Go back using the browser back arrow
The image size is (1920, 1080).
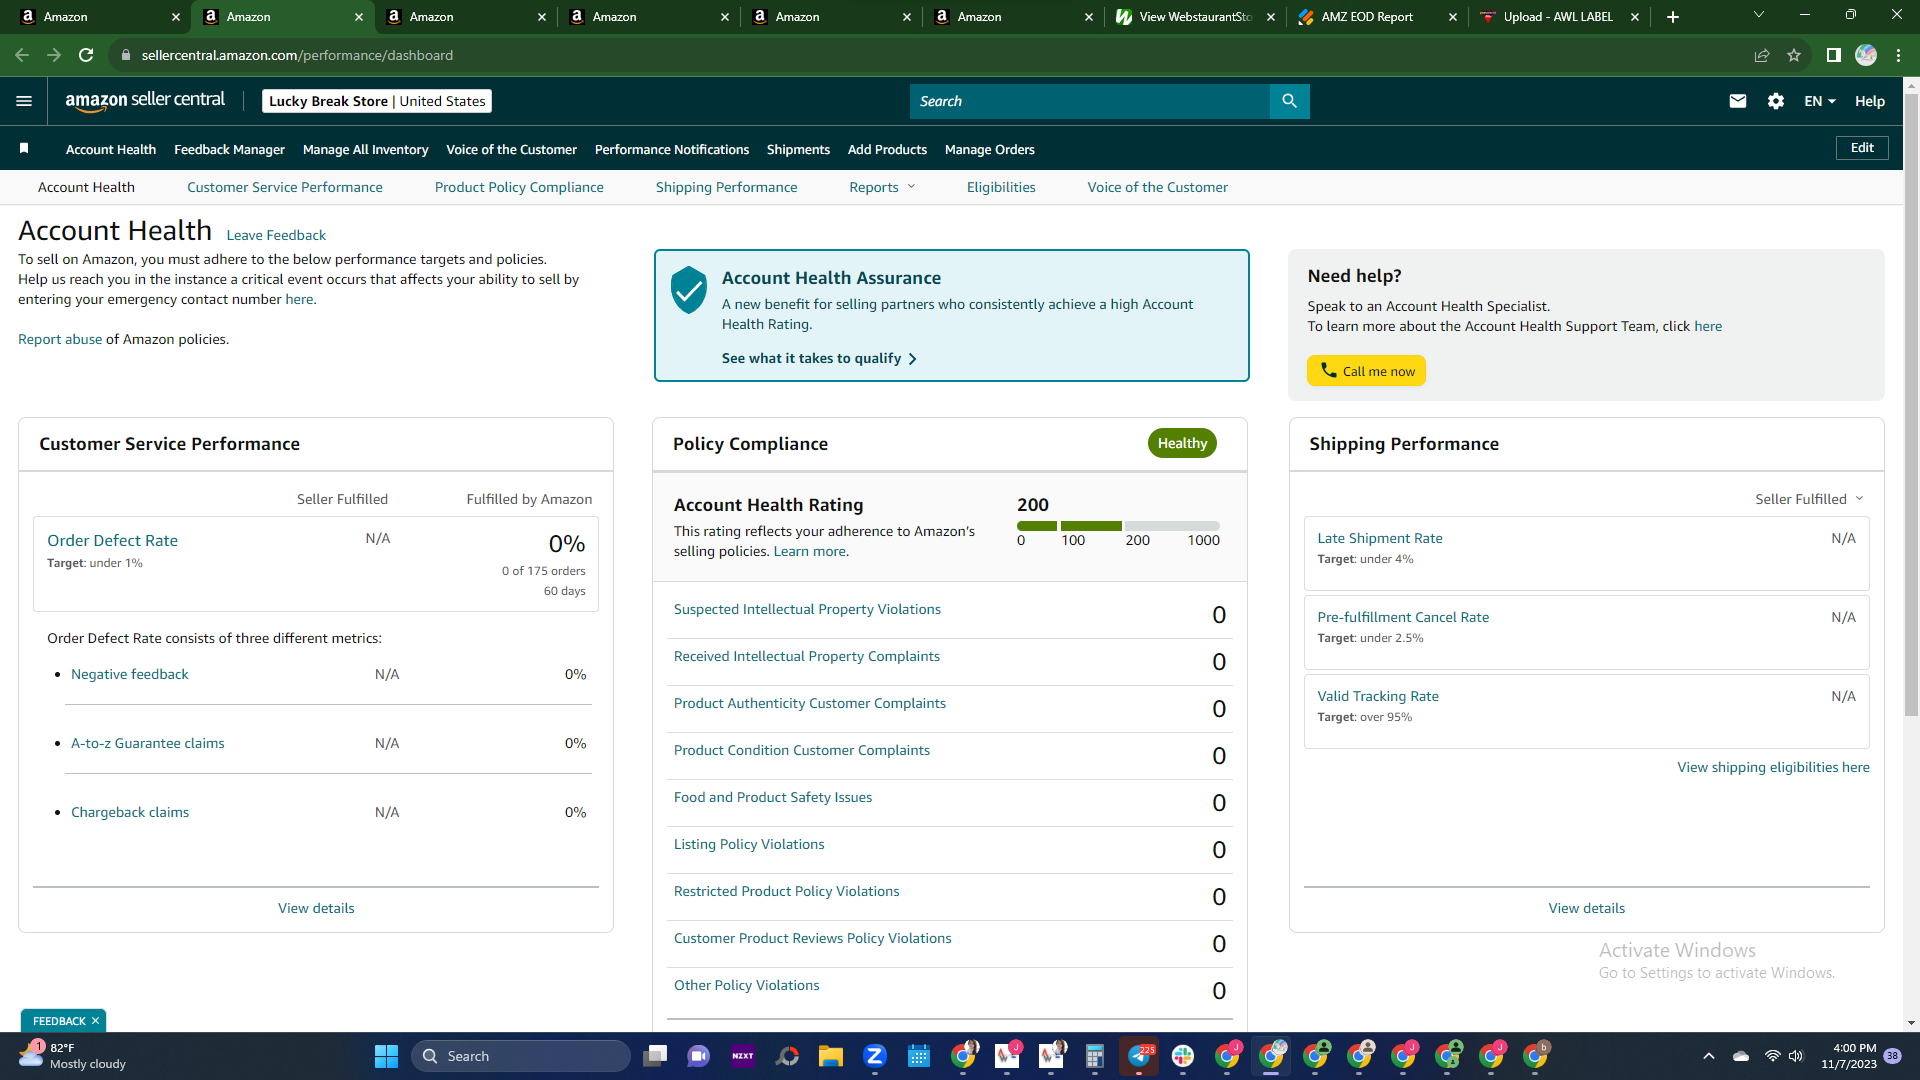(22, 55)
